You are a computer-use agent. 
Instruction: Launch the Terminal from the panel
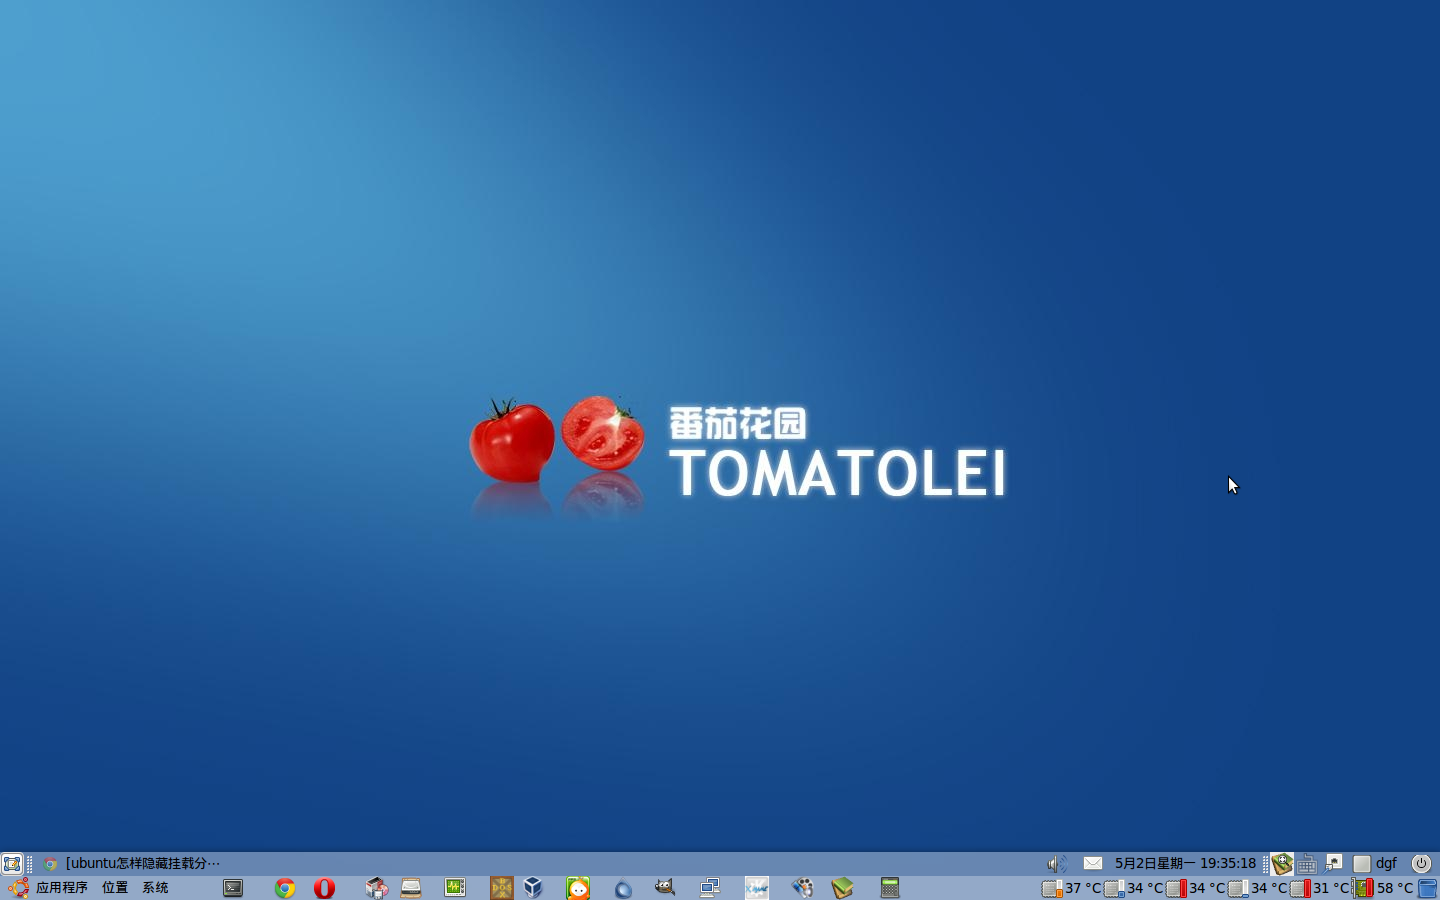(233, 888)
